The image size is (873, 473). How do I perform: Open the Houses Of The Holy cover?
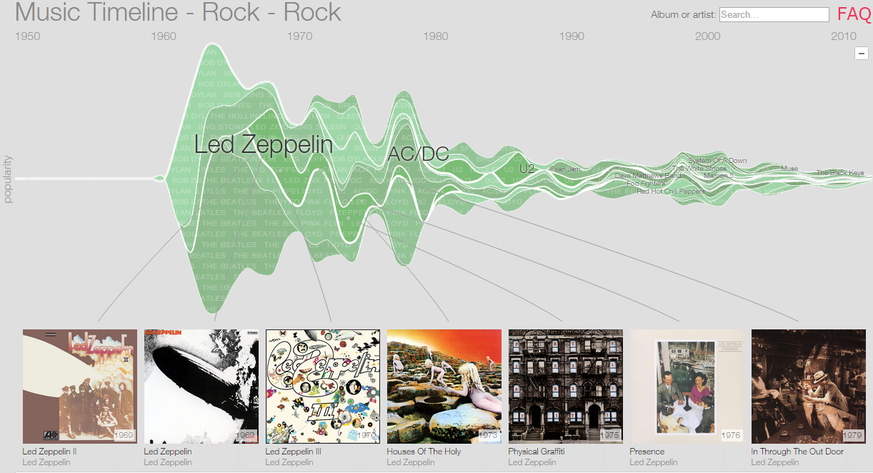click(x=444, y=386)
